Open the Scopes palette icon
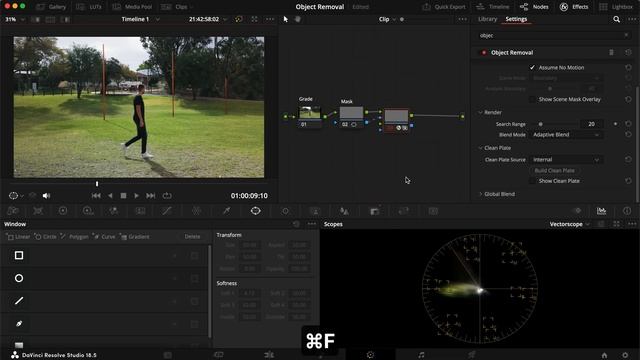The height and width of the screenshot is (360, 640). [601, 211]
